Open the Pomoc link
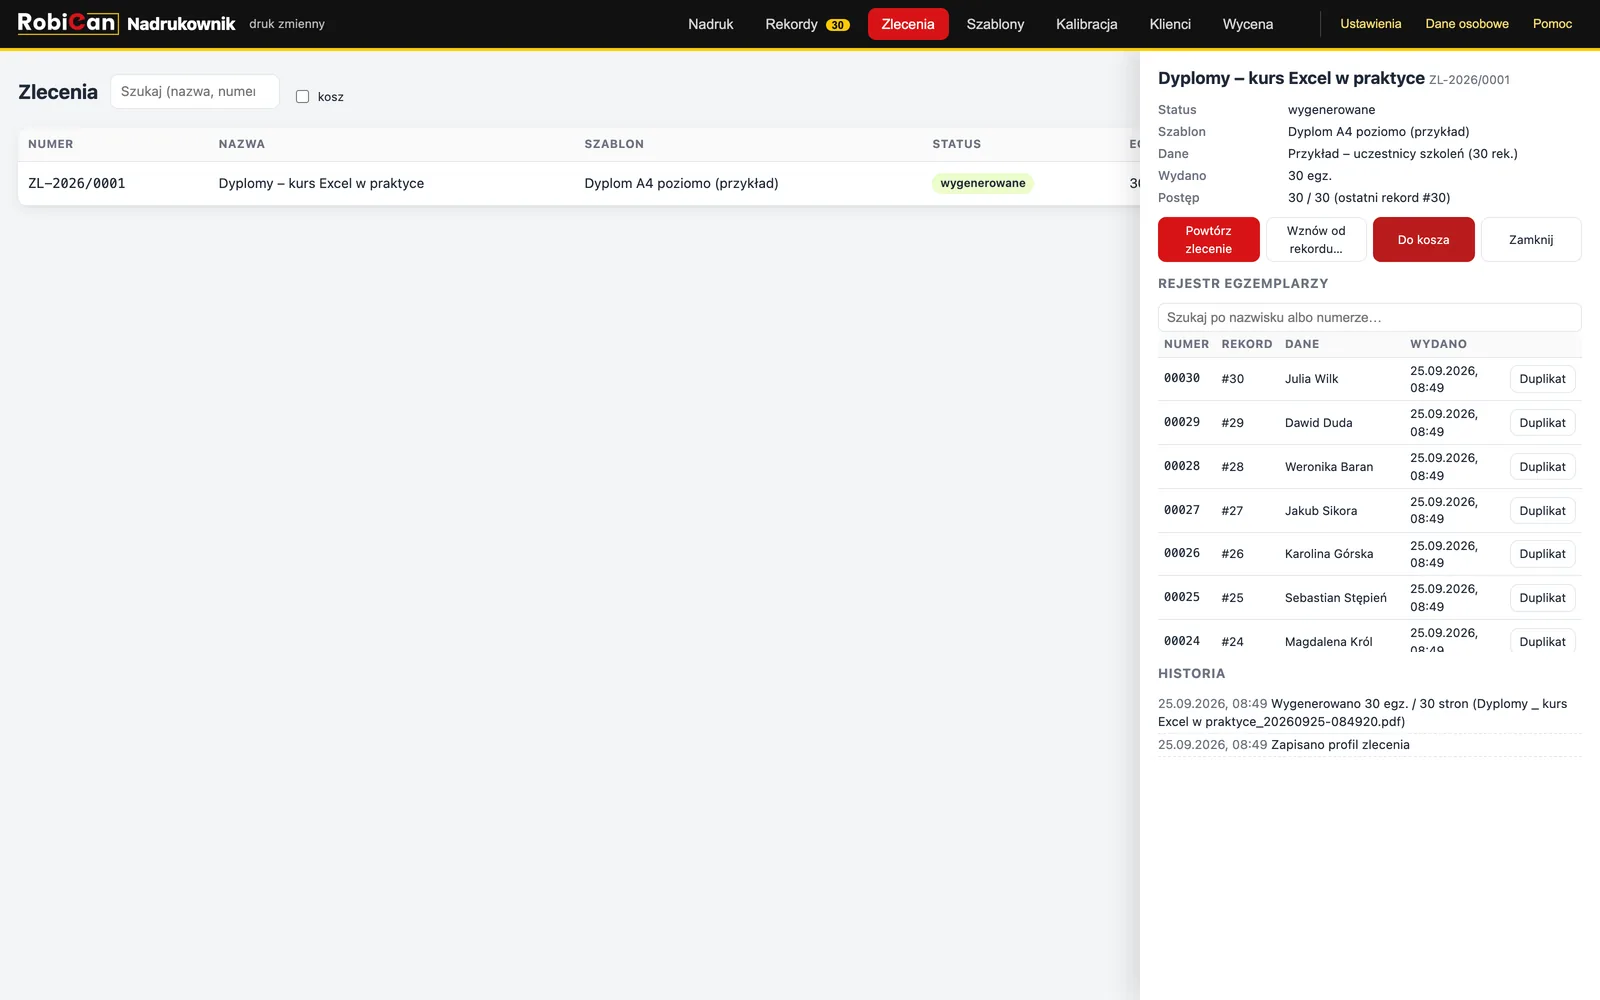This screenshot has width=1600, height=1000. coord(1552,24)
